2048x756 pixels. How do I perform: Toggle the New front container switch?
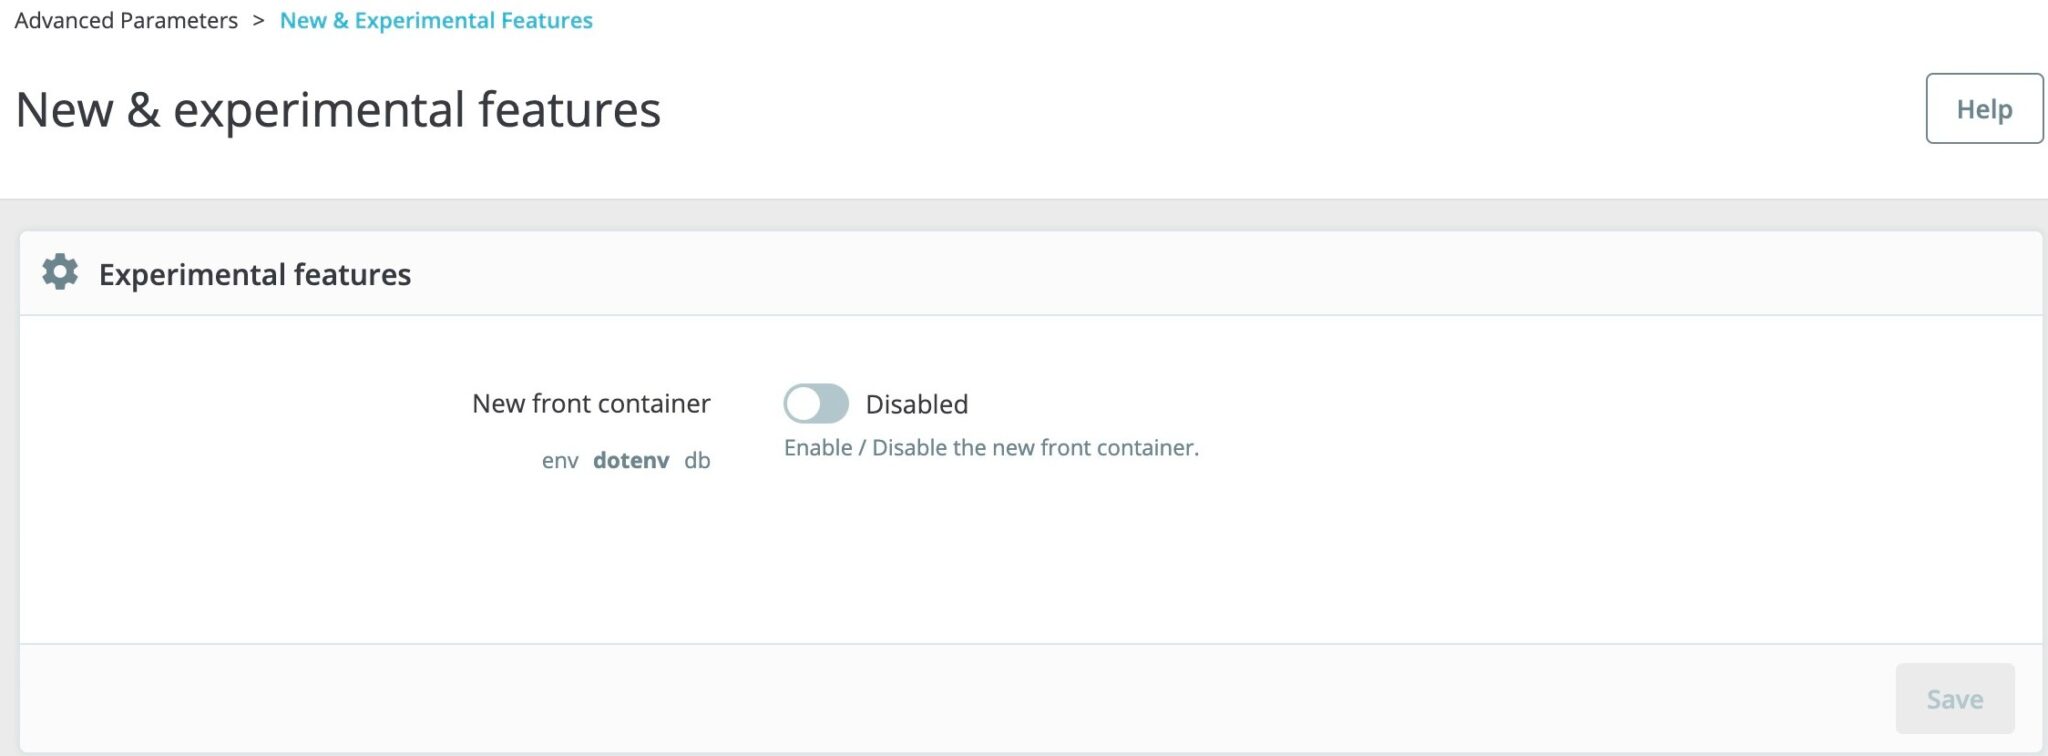point(816,404)
